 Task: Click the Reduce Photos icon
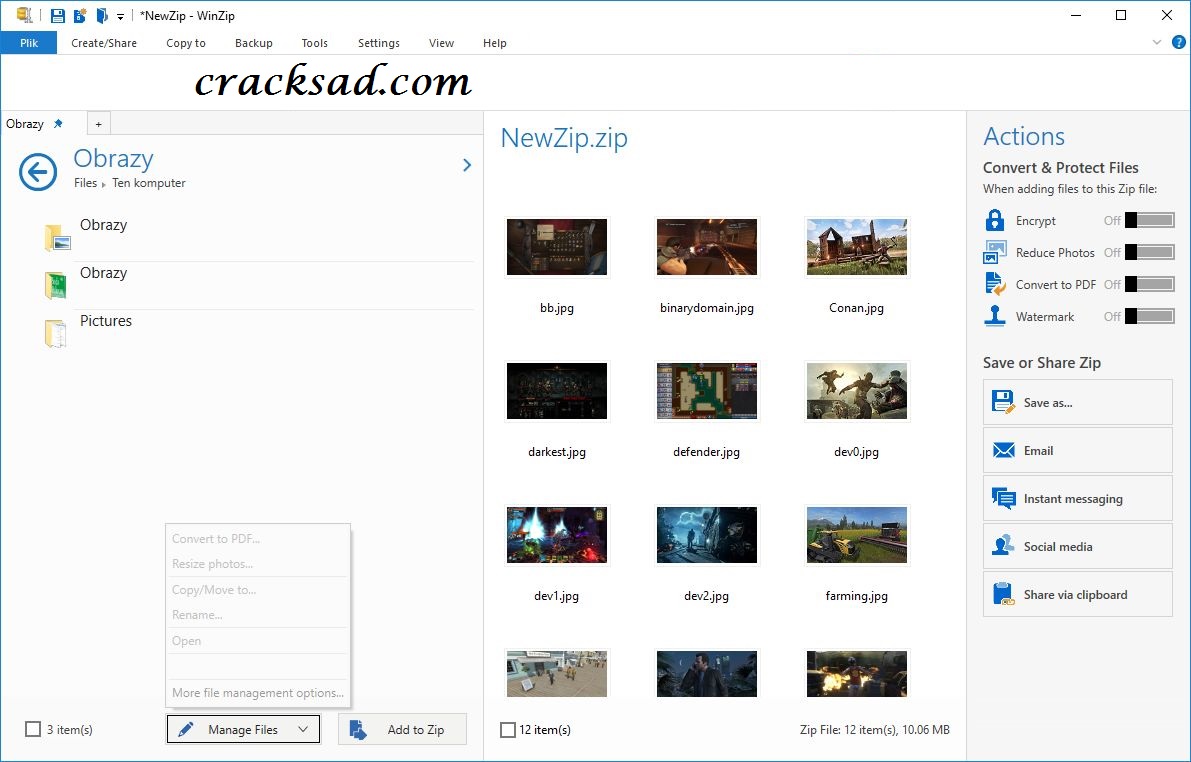tap(994, 252)
